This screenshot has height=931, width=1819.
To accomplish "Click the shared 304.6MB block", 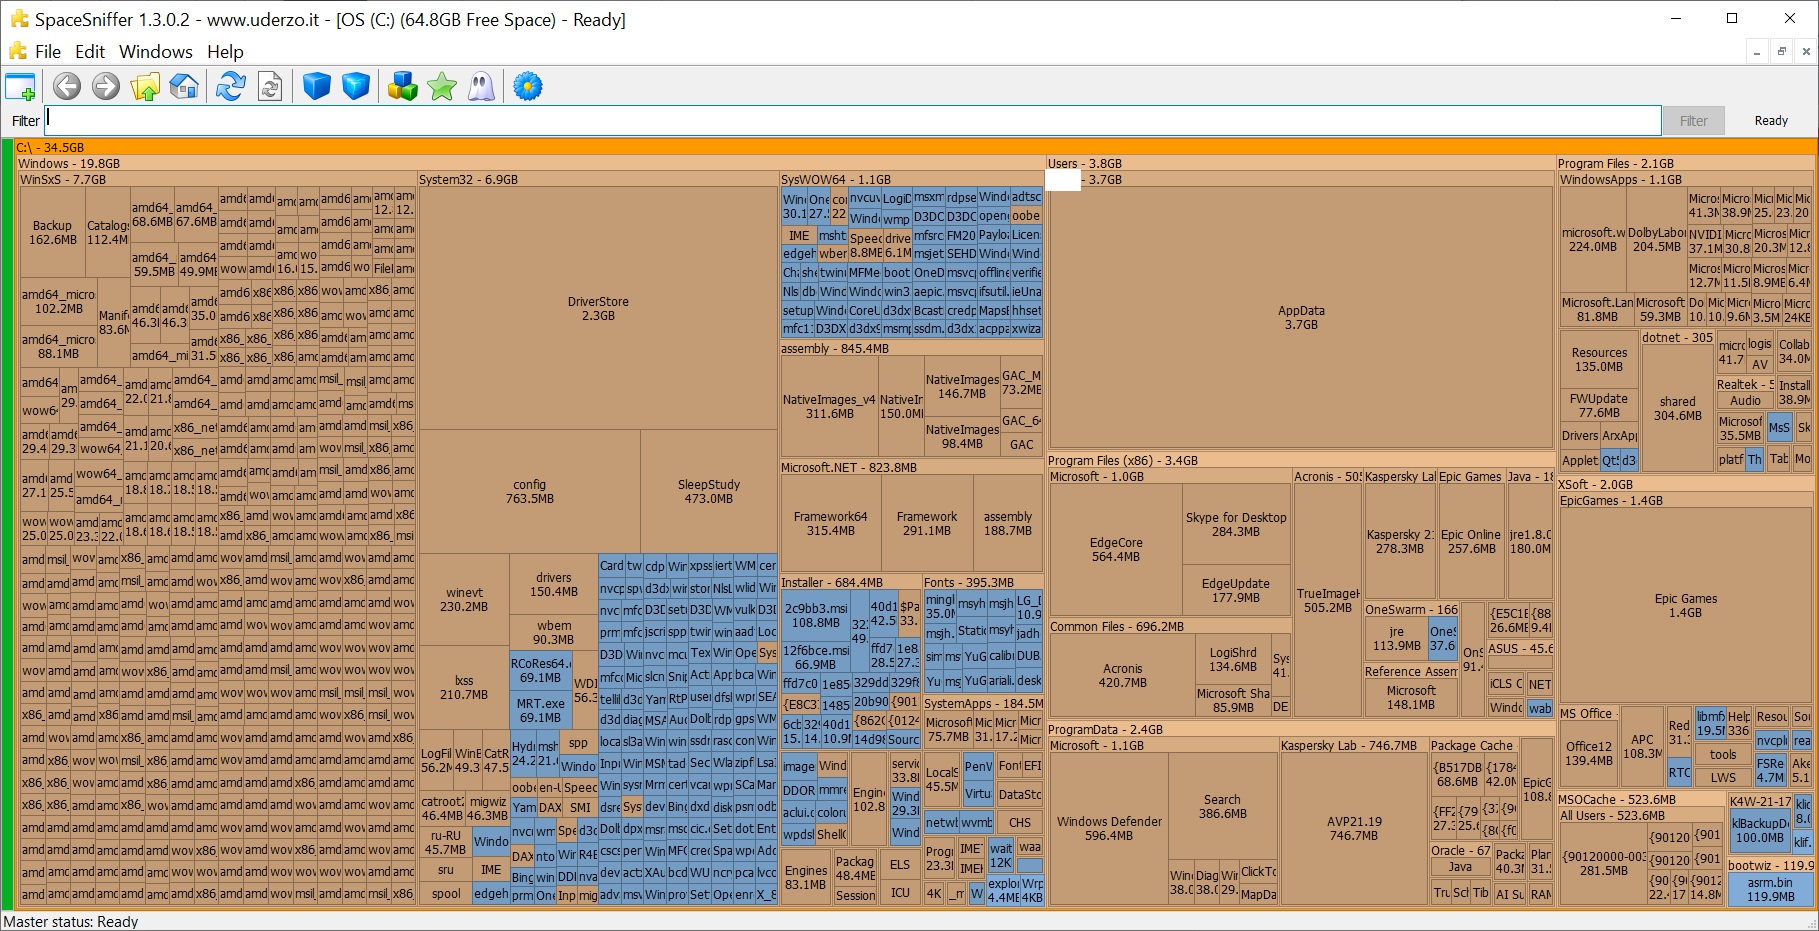I will [x=1678, y=409].
